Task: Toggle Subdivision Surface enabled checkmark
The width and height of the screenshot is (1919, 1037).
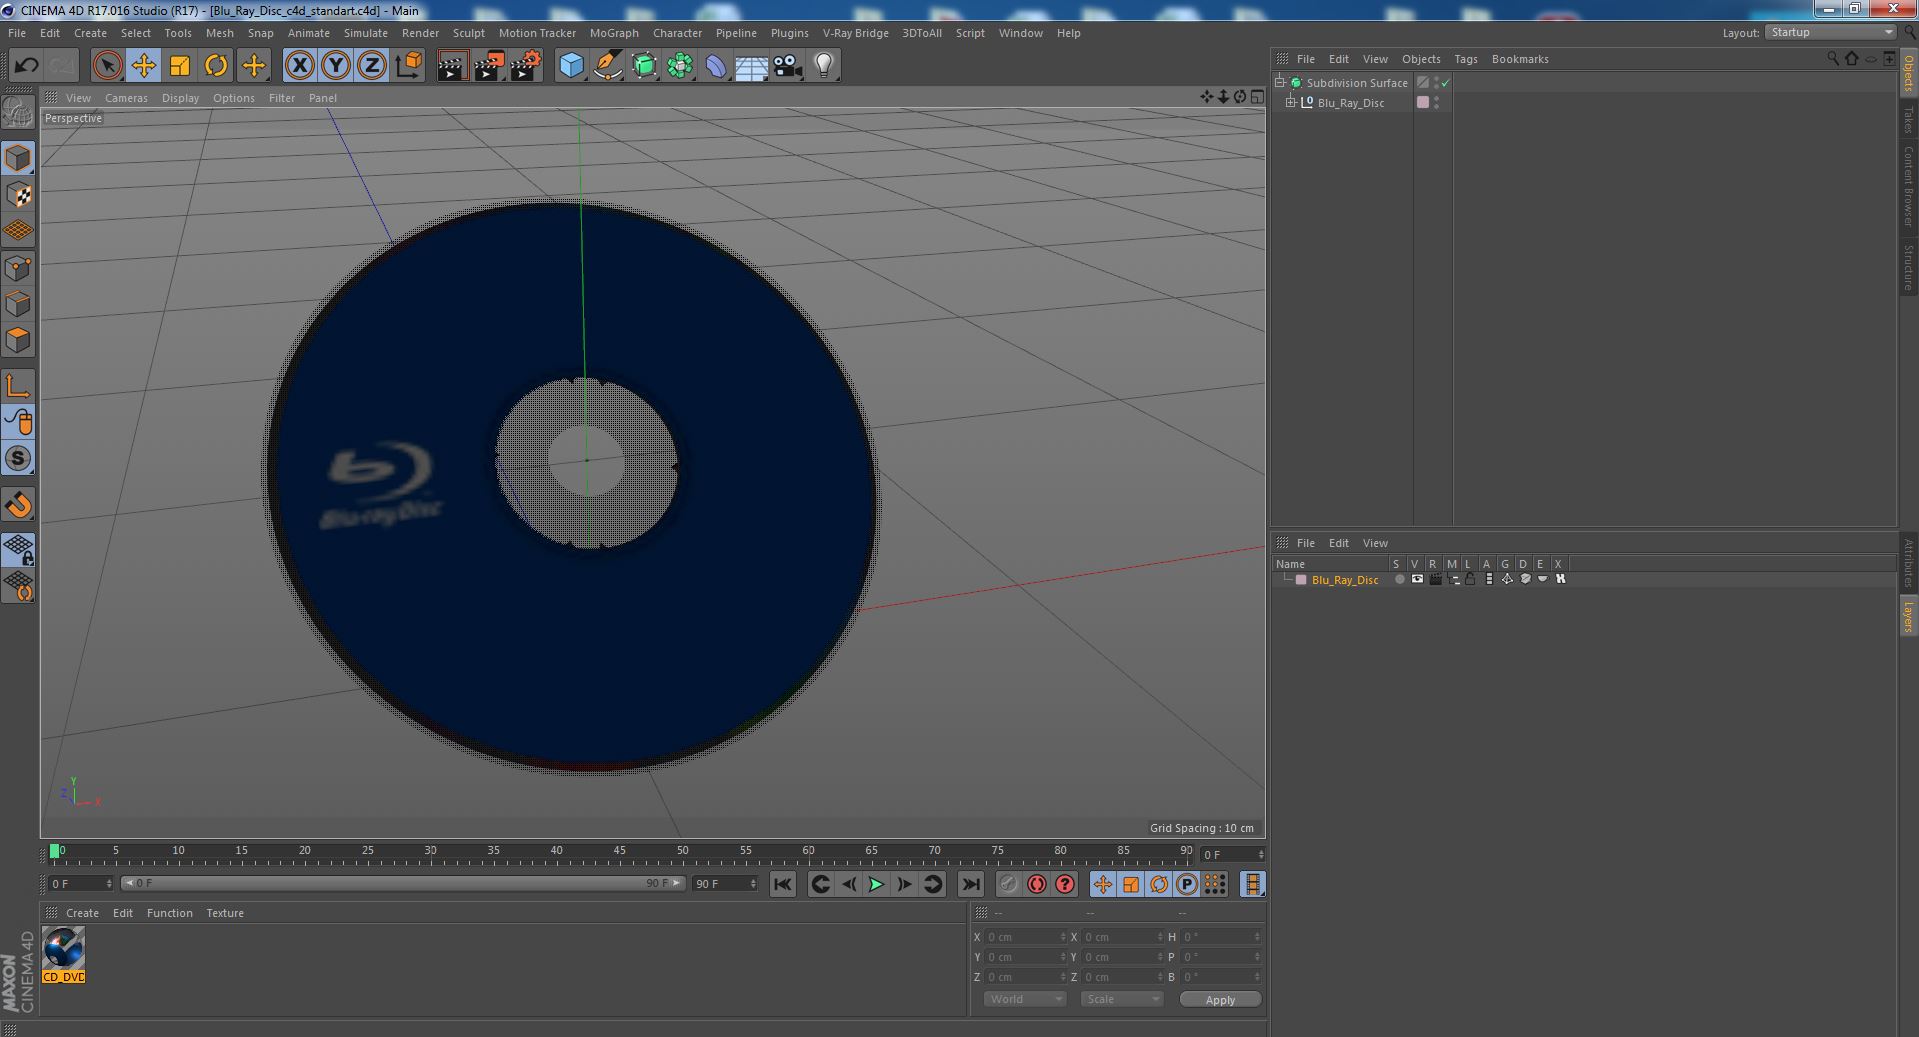Action: (1445, 83)
